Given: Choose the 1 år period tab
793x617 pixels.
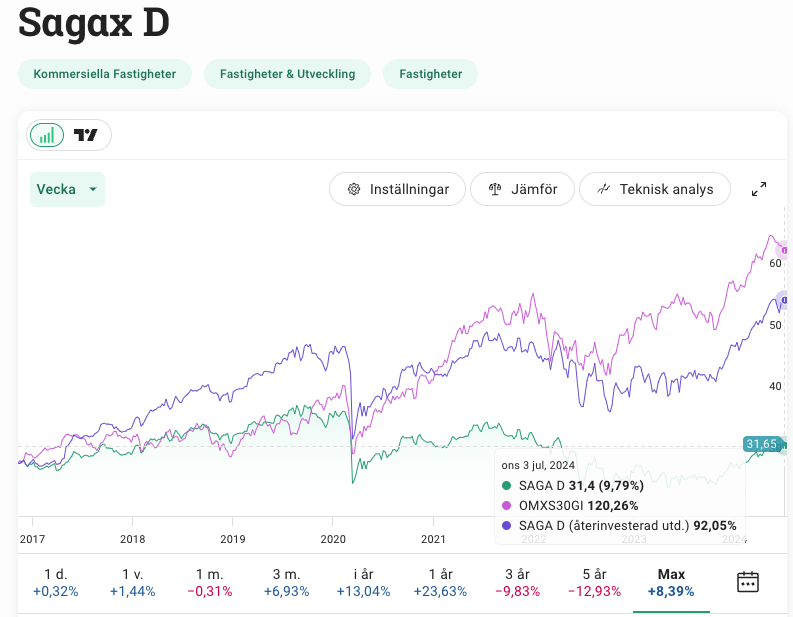Looking at the screenshot, I should (440, 582).
